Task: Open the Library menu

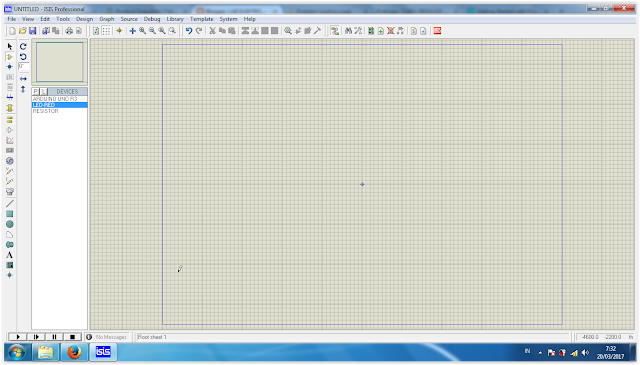Action: tap(175, 19)
